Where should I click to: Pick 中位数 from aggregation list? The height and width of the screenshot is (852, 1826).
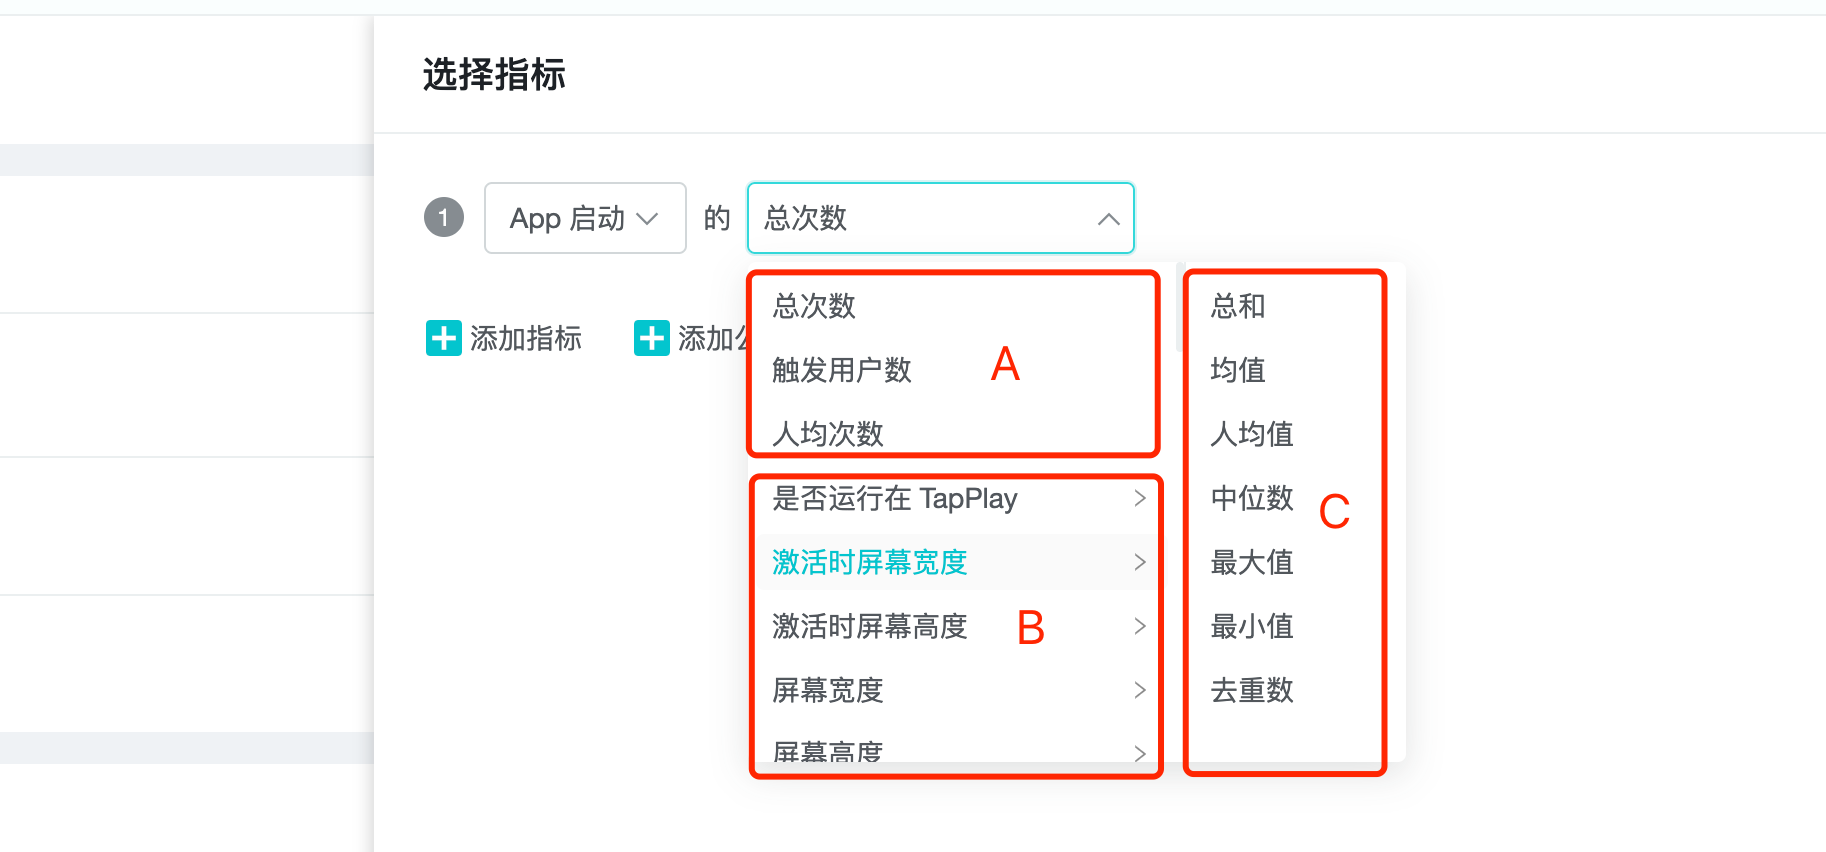1252,498
